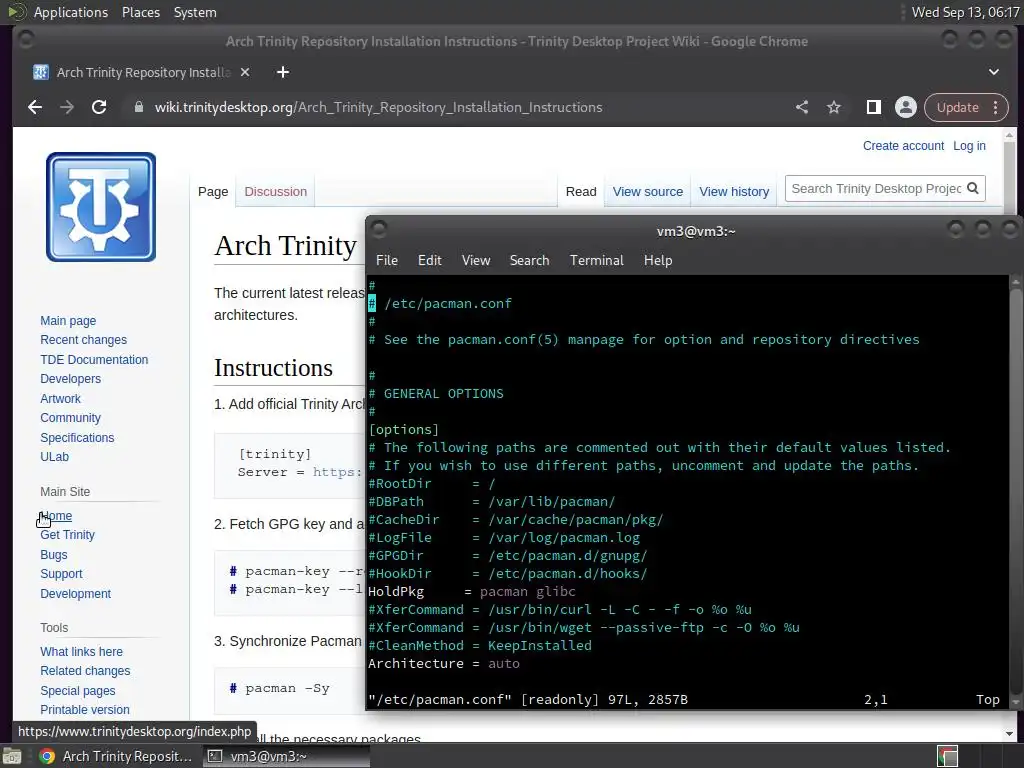Open the View source tab
This screenshot has height=768, width=1024.
click(x=647, y=191)
